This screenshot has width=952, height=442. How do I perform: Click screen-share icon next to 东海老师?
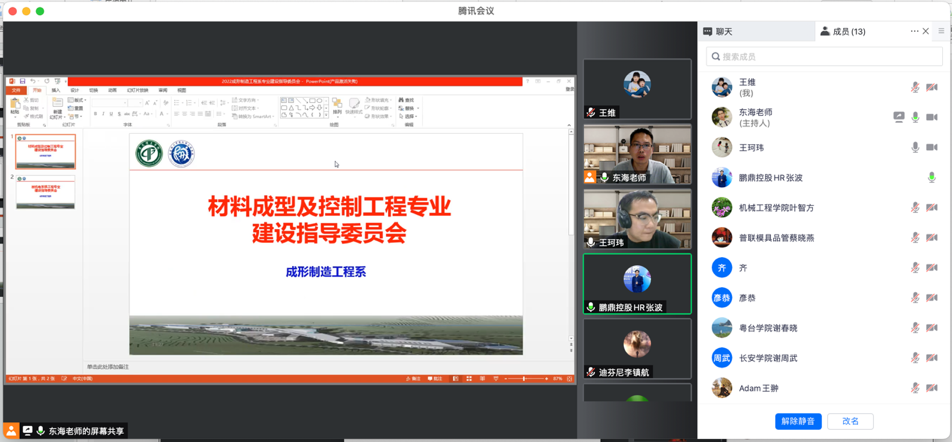pos(898,118)
